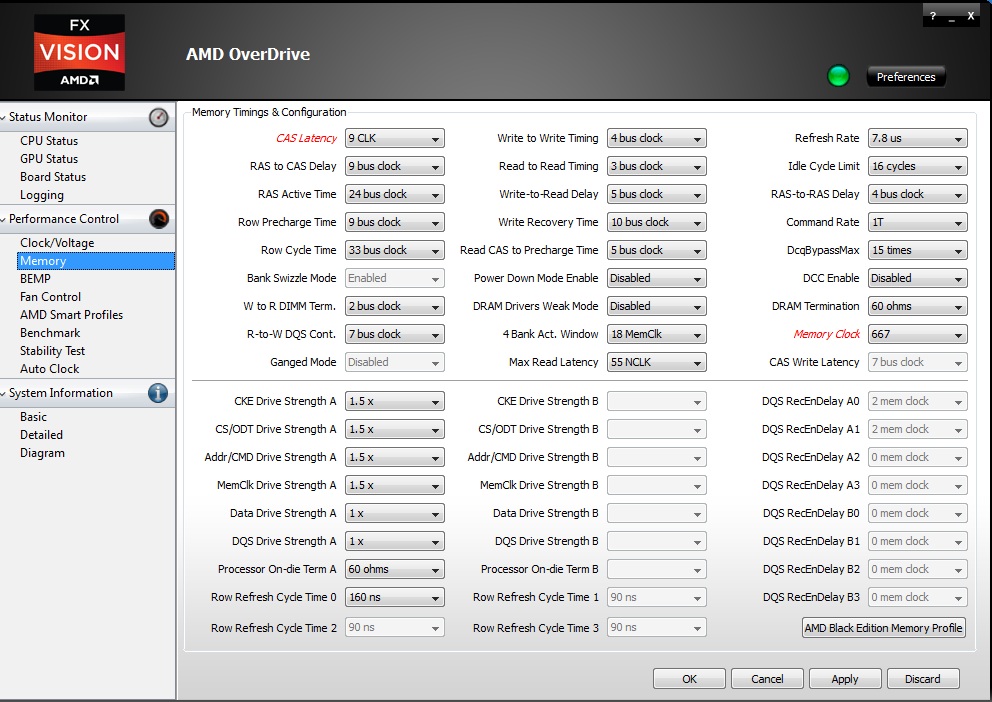This screenshot has height=702, width=992.
Task: Open the Stability Test page
Action: pyautogui.click(x=53, y=351)
